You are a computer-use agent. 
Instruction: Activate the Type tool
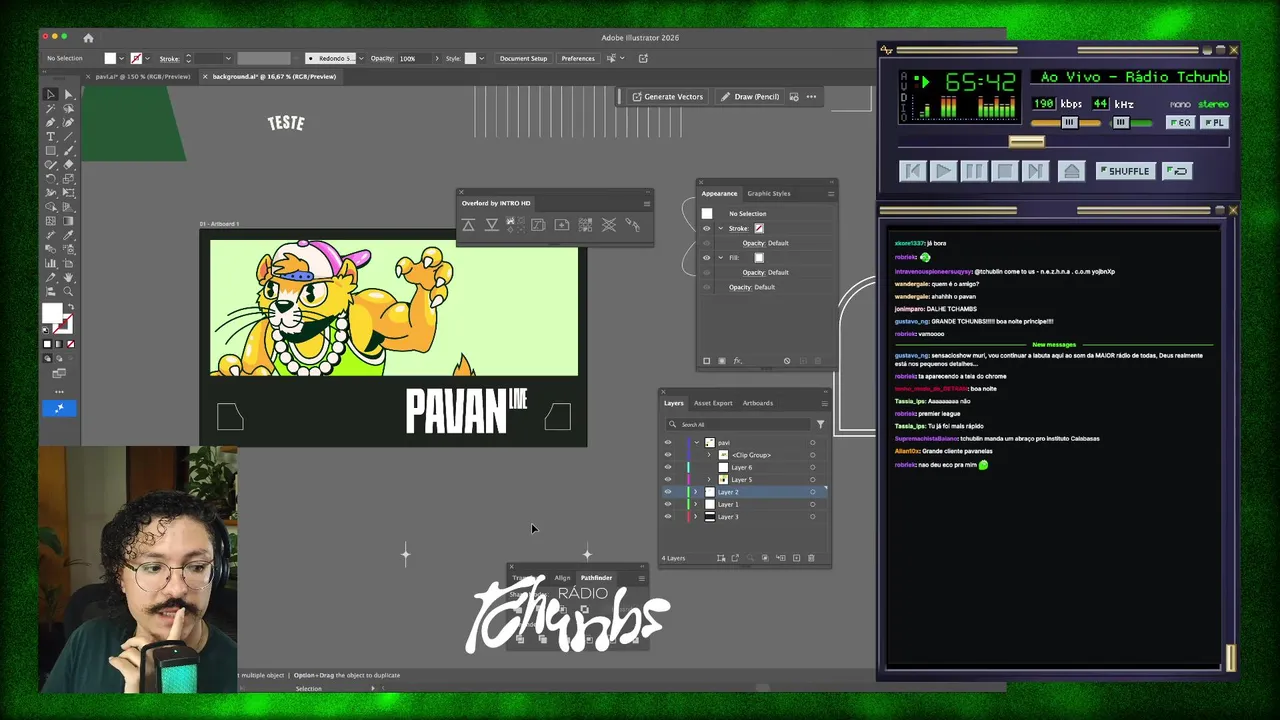(51, 136)
